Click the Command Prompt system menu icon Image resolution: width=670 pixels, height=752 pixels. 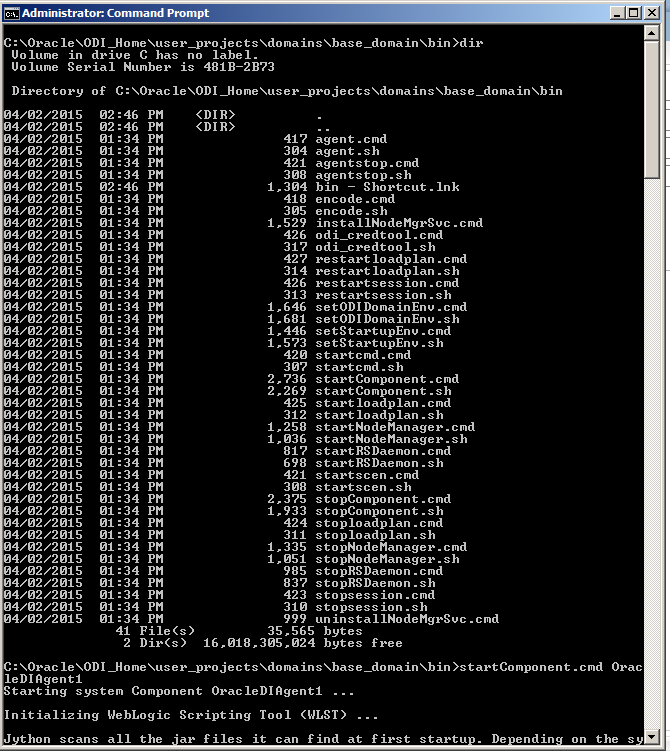pyautogui.click(x=11, y=13)
